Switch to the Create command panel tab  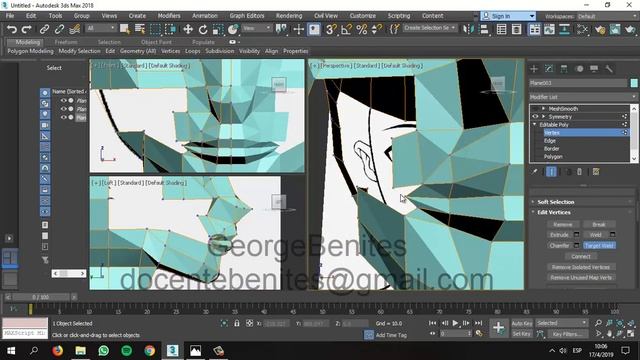(x=534, y=69)
